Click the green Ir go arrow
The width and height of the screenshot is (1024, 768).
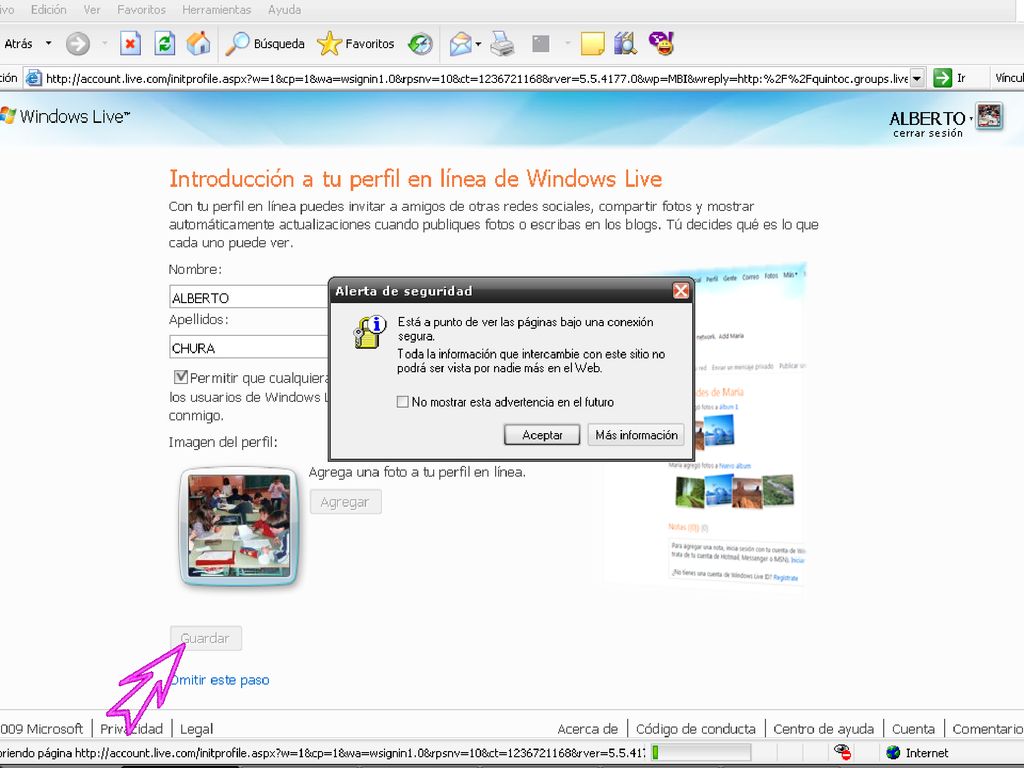point(942,78)
